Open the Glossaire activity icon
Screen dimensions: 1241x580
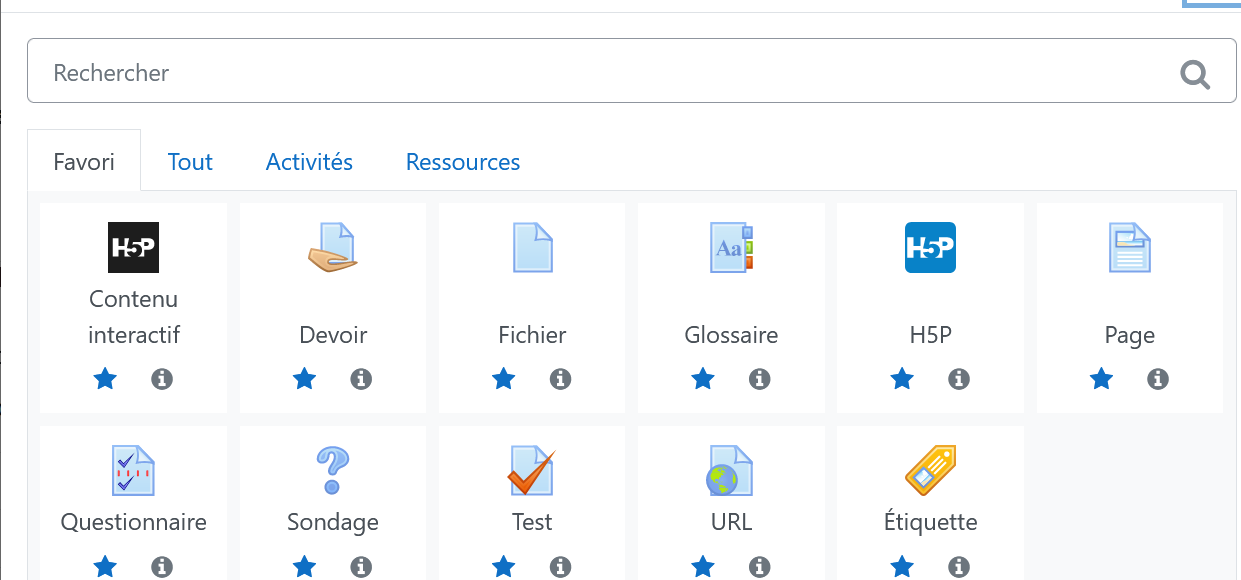731,247
